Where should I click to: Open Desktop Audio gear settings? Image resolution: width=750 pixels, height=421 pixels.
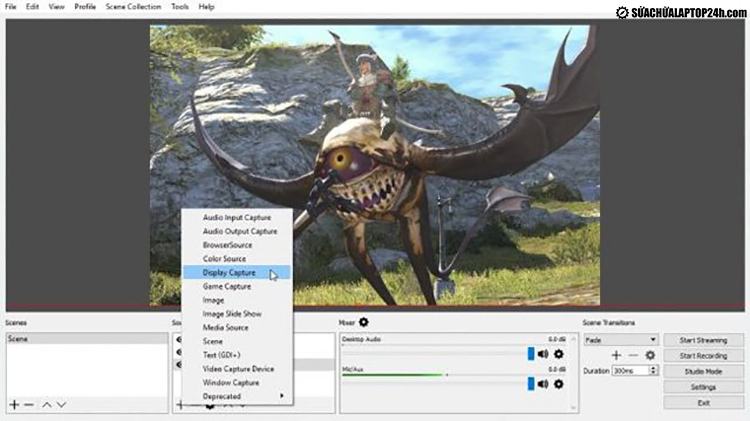(559, 354)
